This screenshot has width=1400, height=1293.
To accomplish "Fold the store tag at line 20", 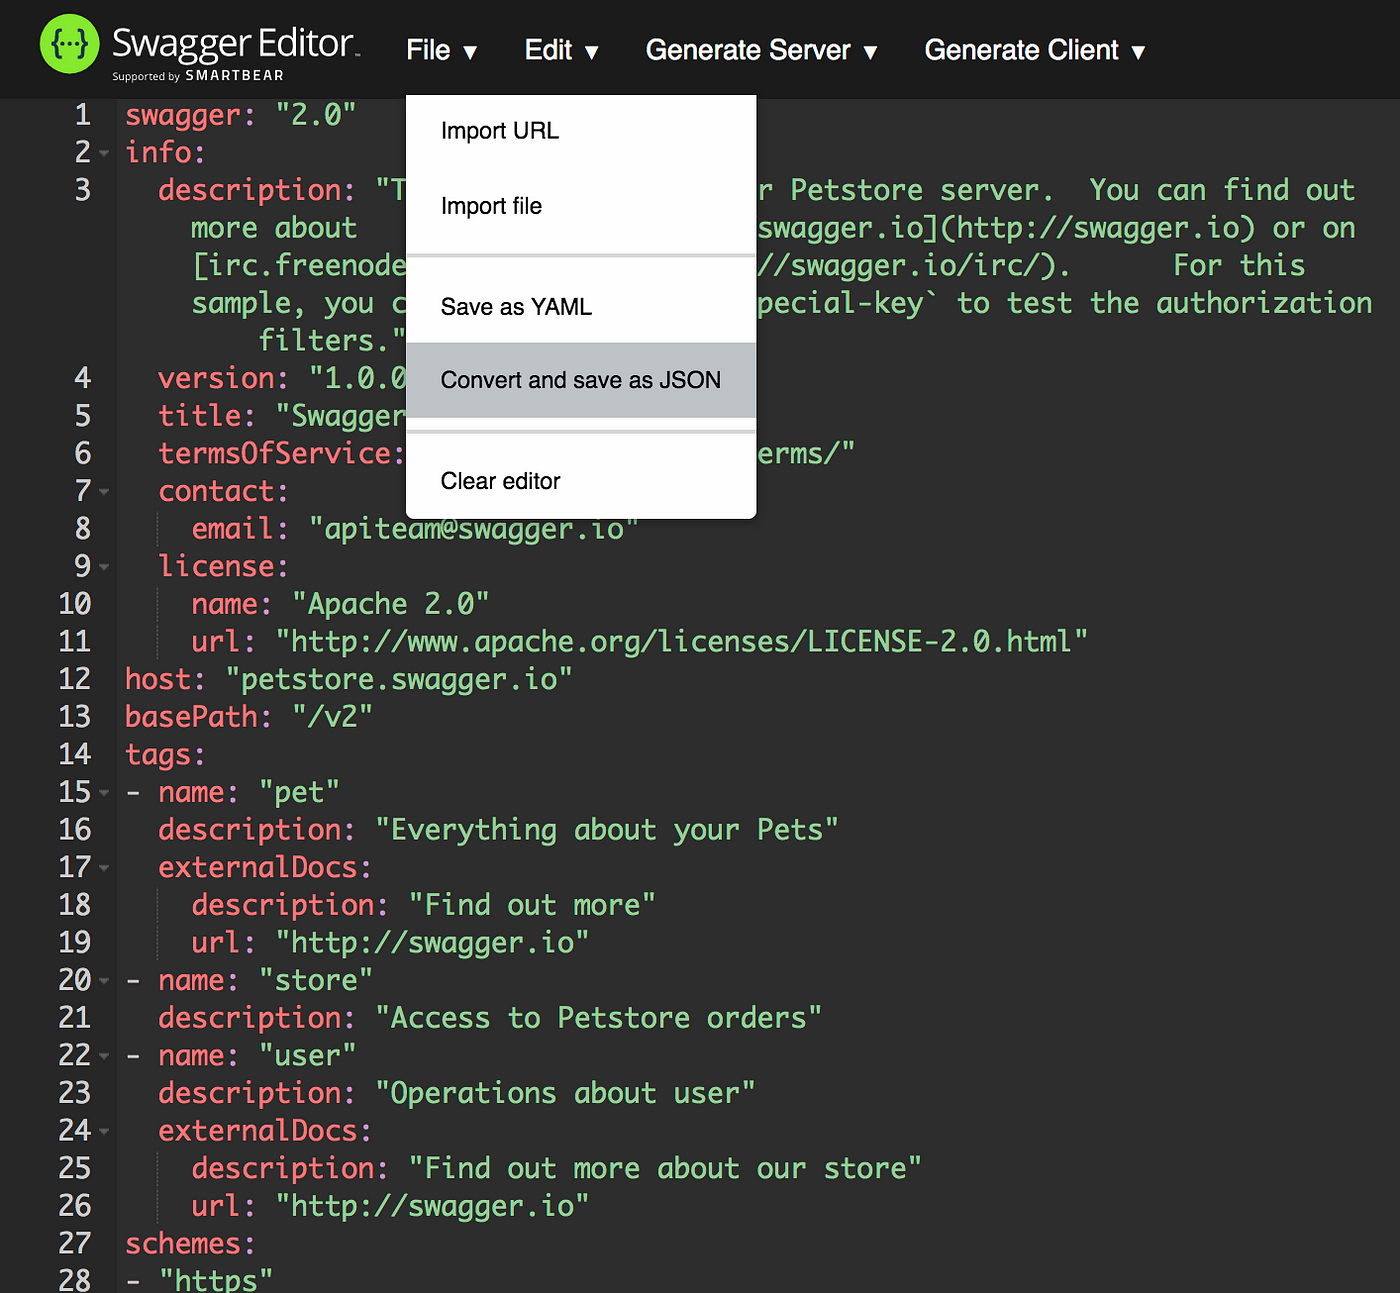I will pos(104,981).
